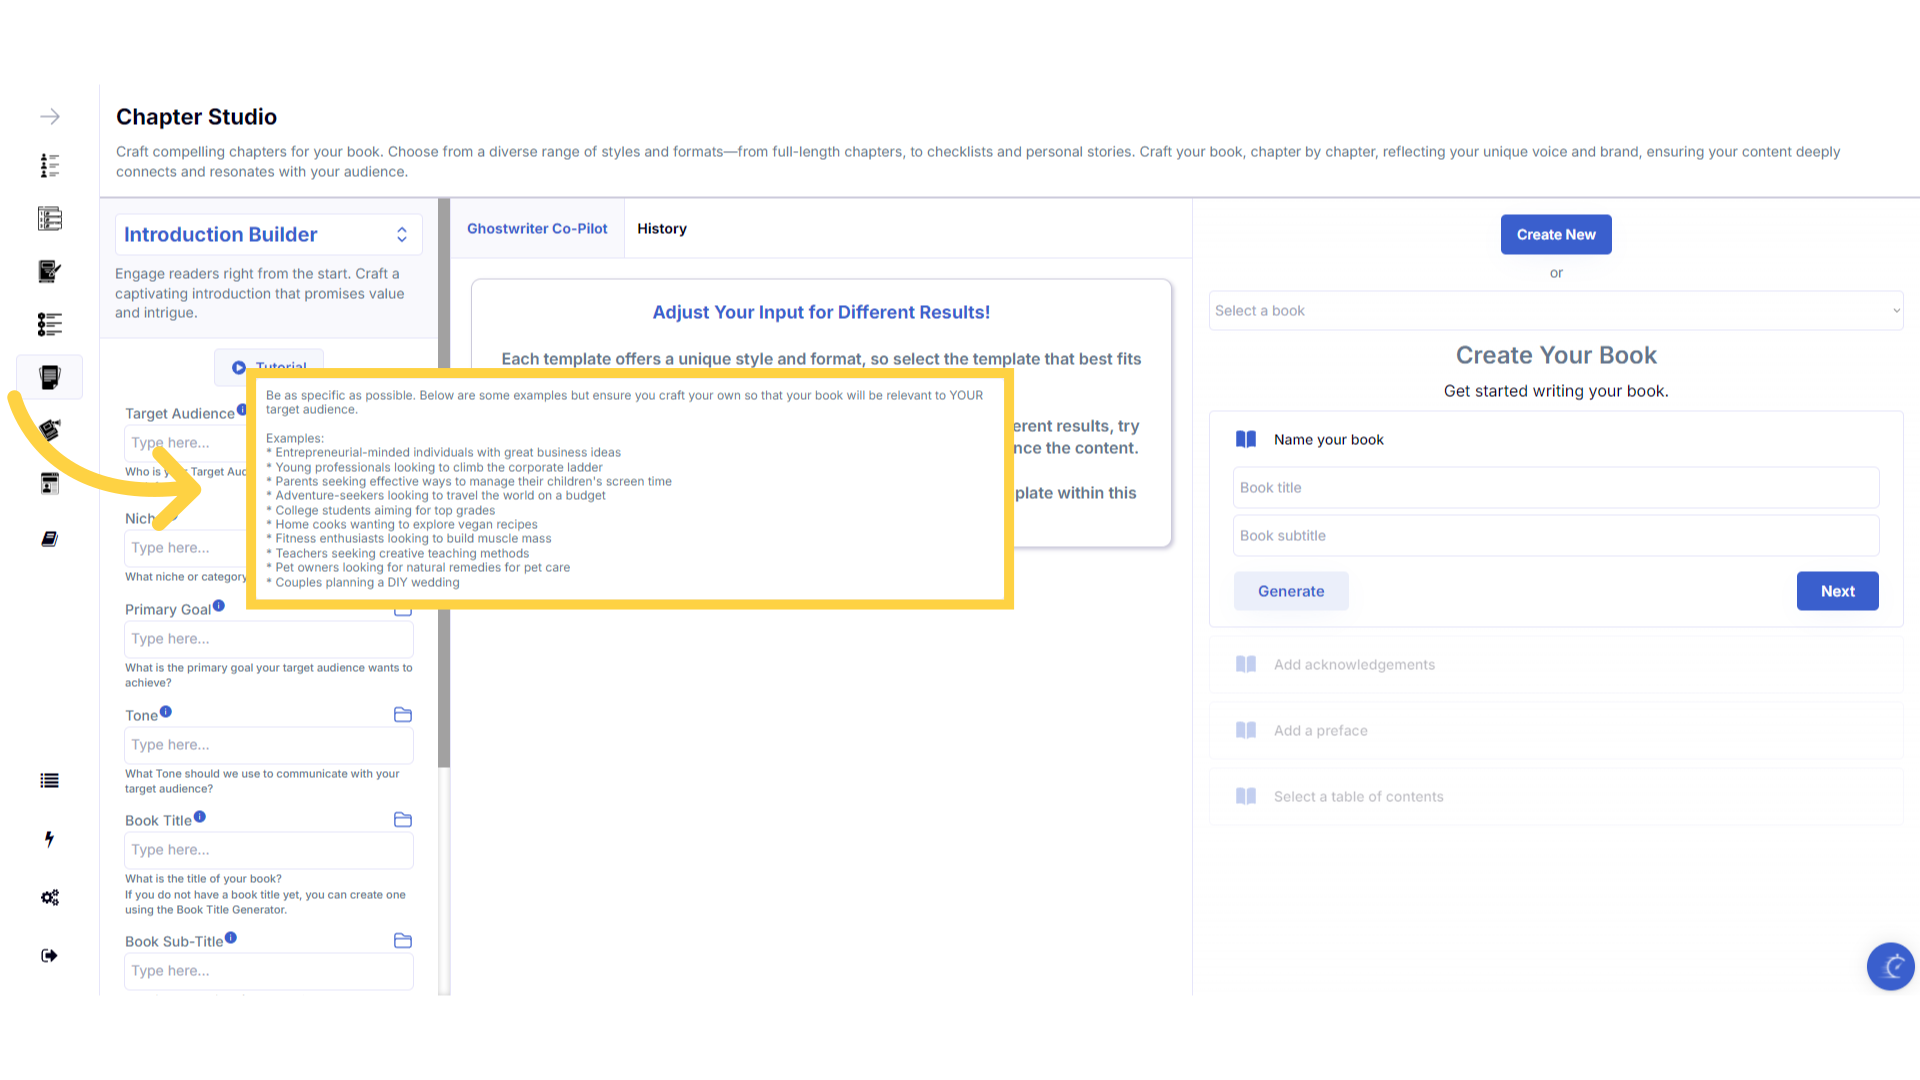This screenshot has height=1080, width=1920.
Task: Switch to the History tab
Action: point(661,229)
